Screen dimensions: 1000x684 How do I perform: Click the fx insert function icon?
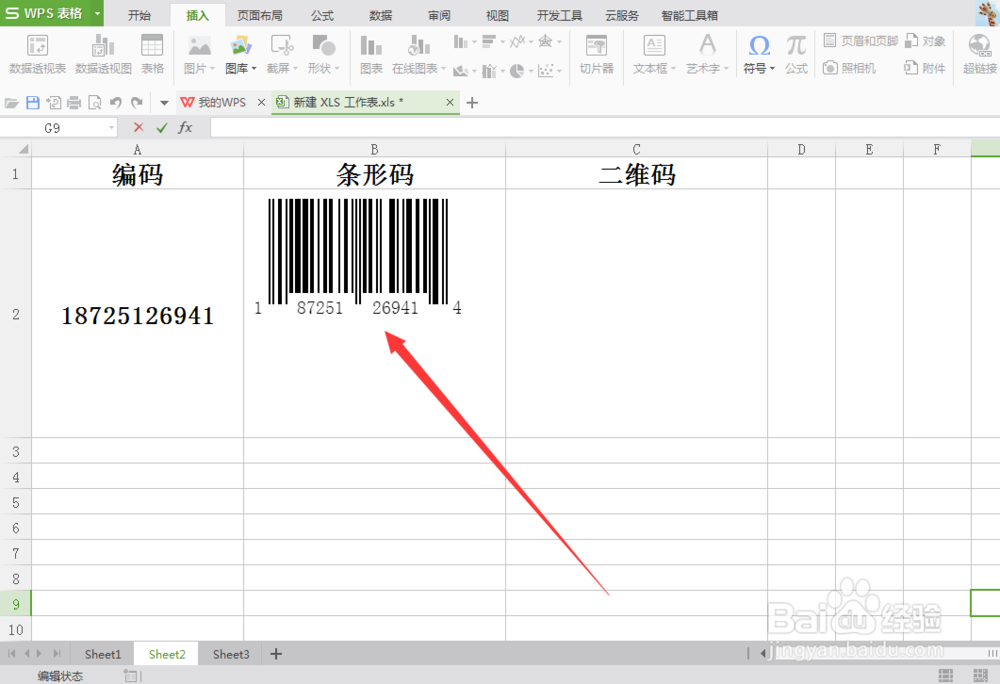pyautogui.click(x=185, y=127)
